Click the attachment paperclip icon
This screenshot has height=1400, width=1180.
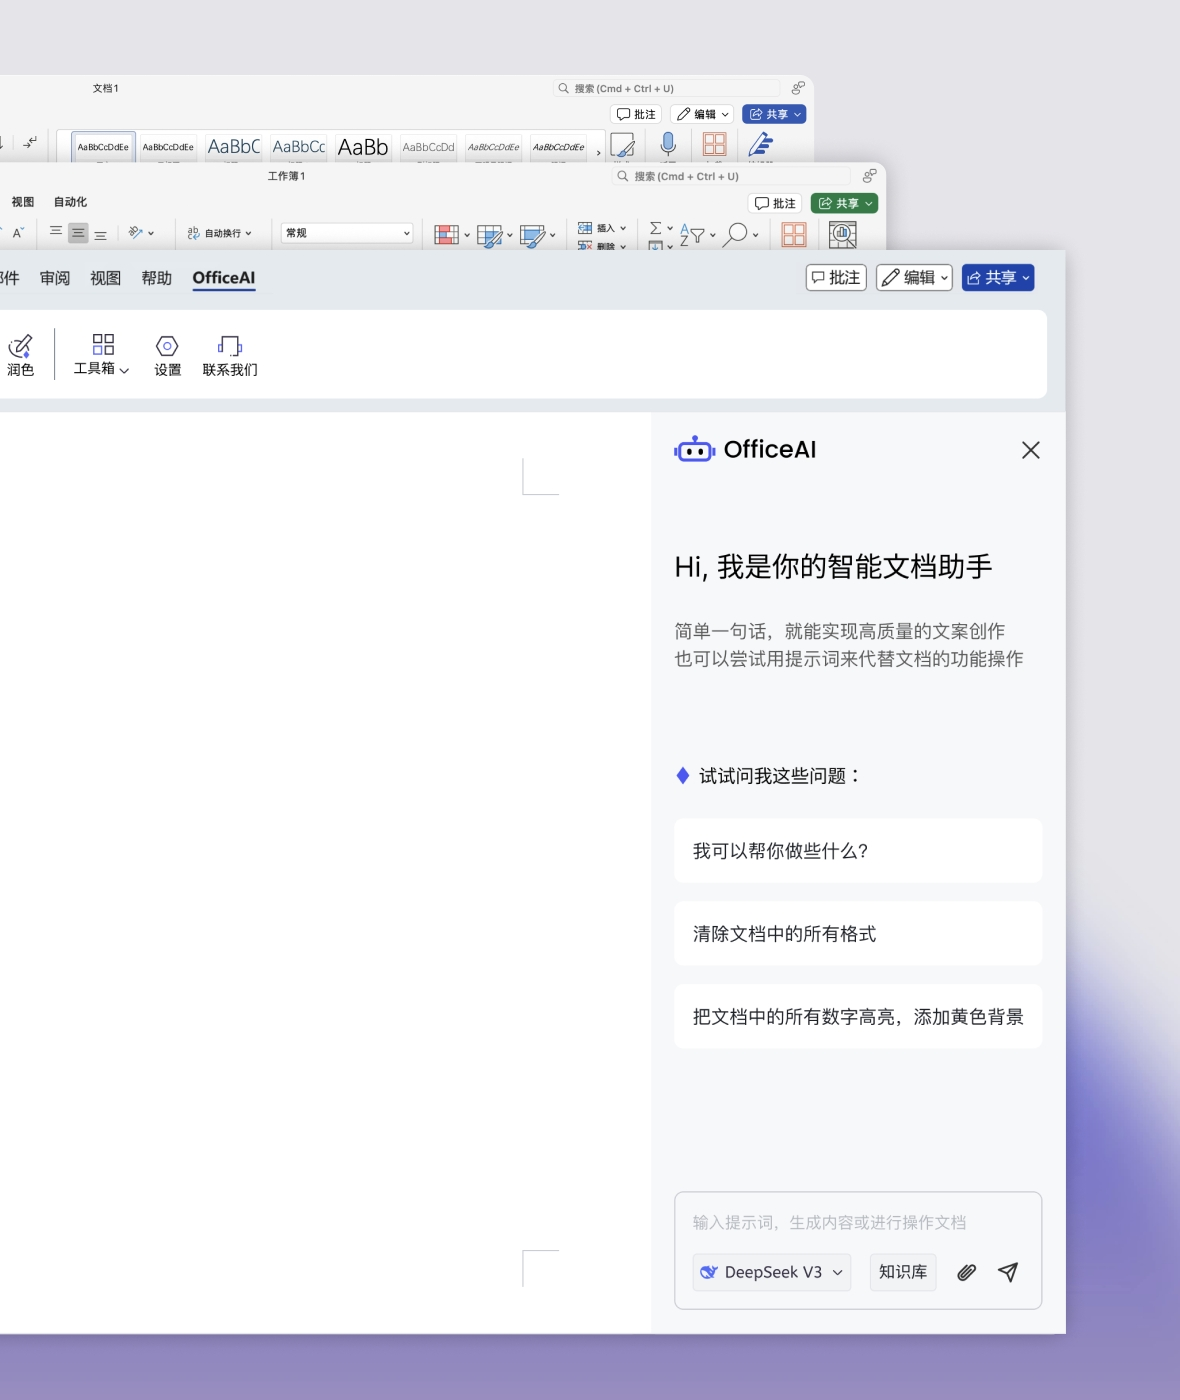tap(966, 1272)
